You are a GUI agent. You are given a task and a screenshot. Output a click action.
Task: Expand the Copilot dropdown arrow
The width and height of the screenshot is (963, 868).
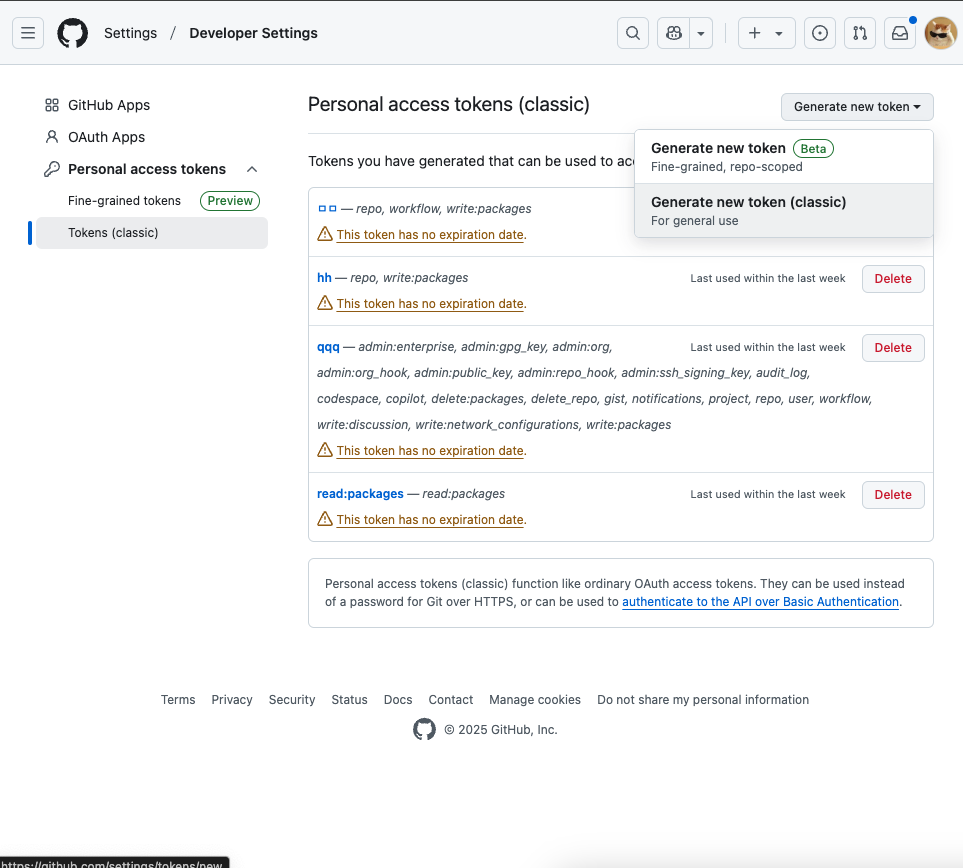point(701,33)
